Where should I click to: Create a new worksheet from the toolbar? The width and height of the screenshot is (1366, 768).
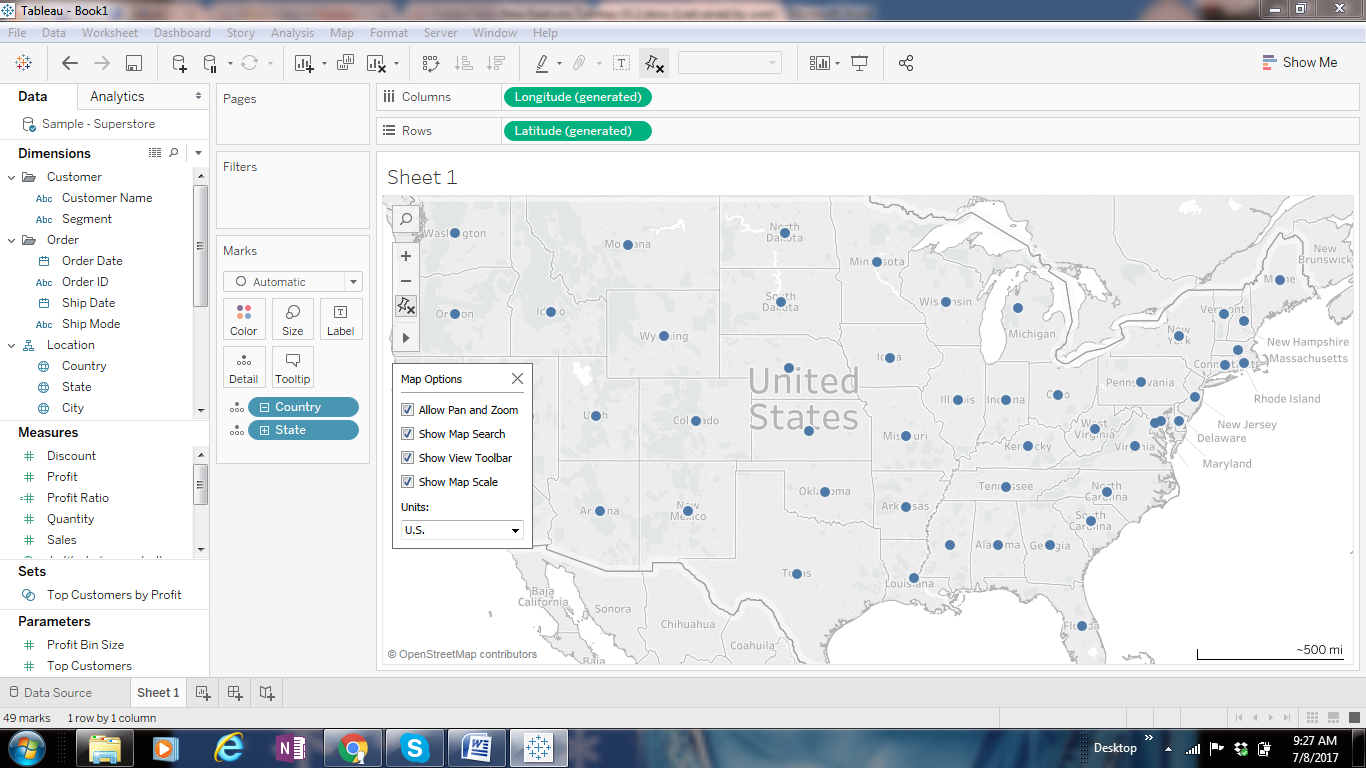[304, 63]
